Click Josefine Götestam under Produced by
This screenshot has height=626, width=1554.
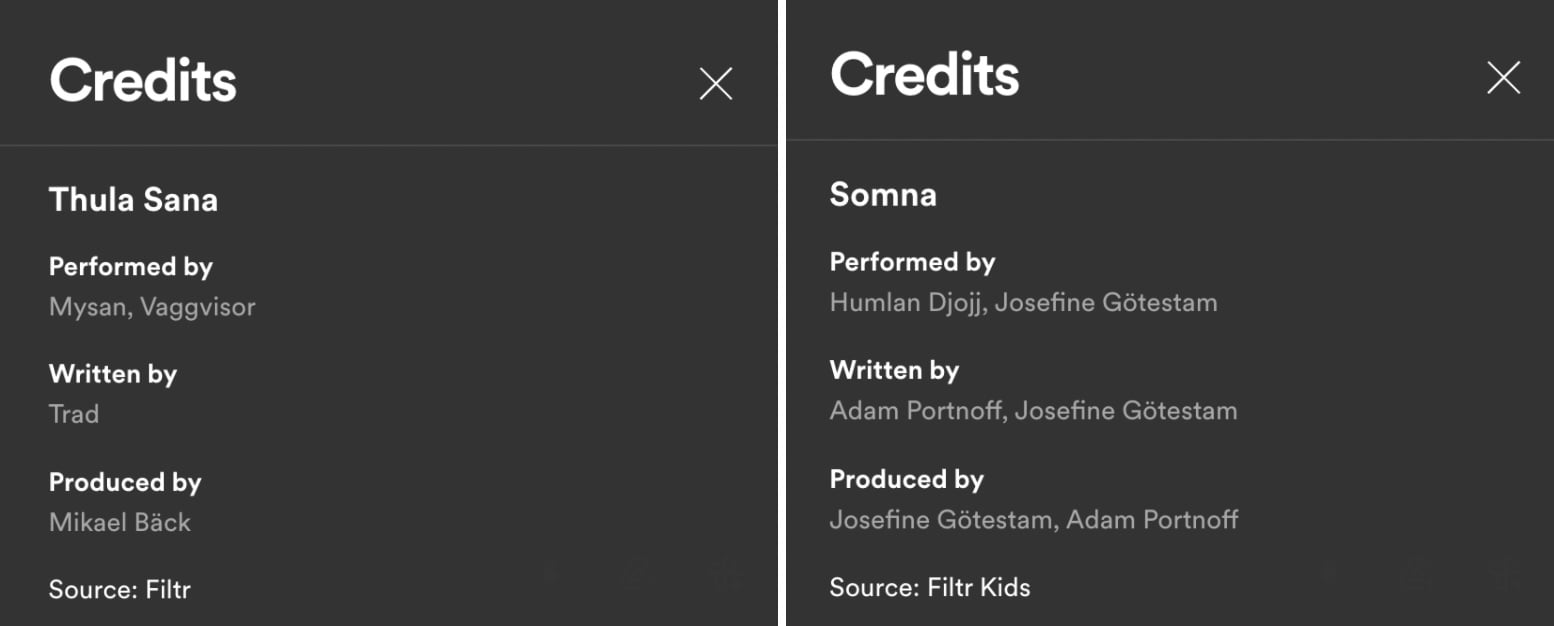[941, 520]
